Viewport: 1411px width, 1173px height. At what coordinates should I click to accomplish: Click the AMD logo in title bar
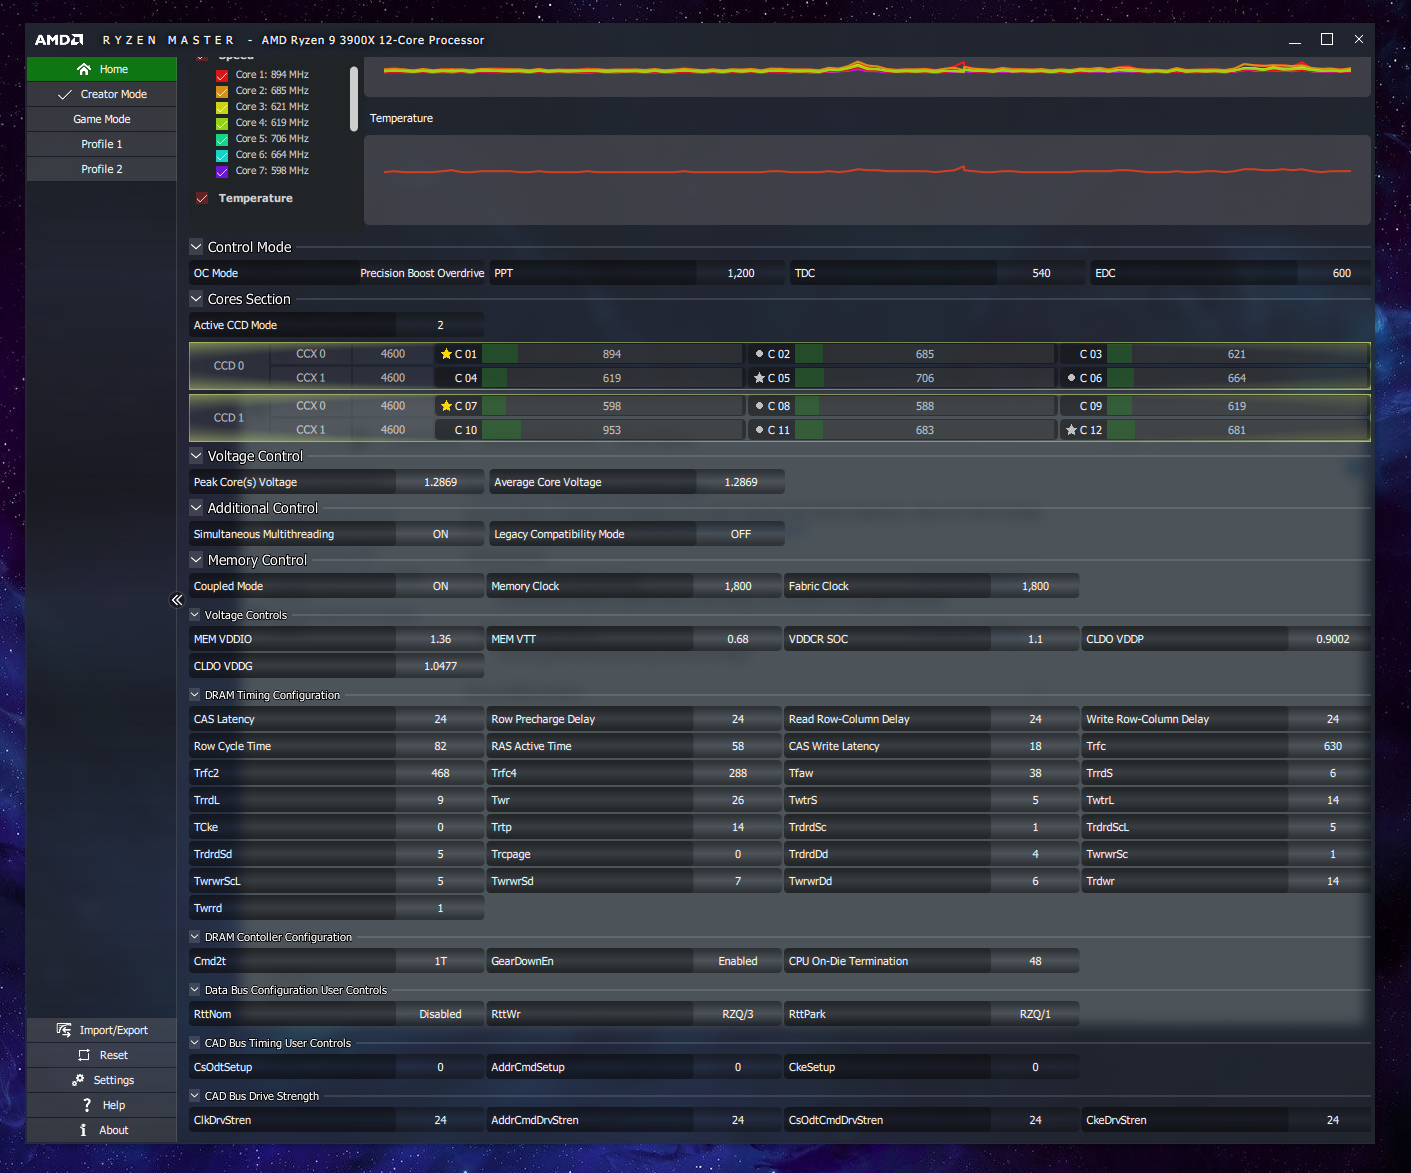point(59,40)
